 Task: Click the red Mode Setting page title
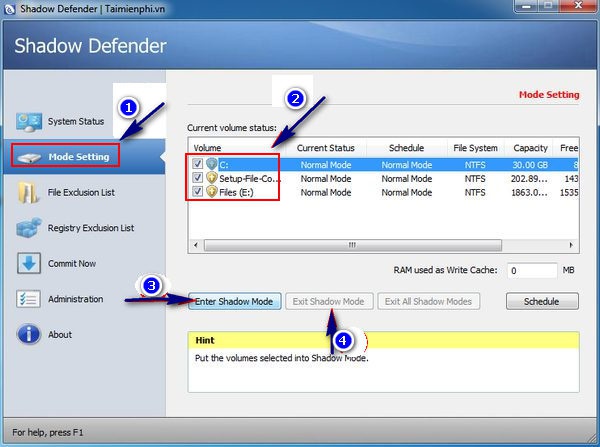(549, 95)
